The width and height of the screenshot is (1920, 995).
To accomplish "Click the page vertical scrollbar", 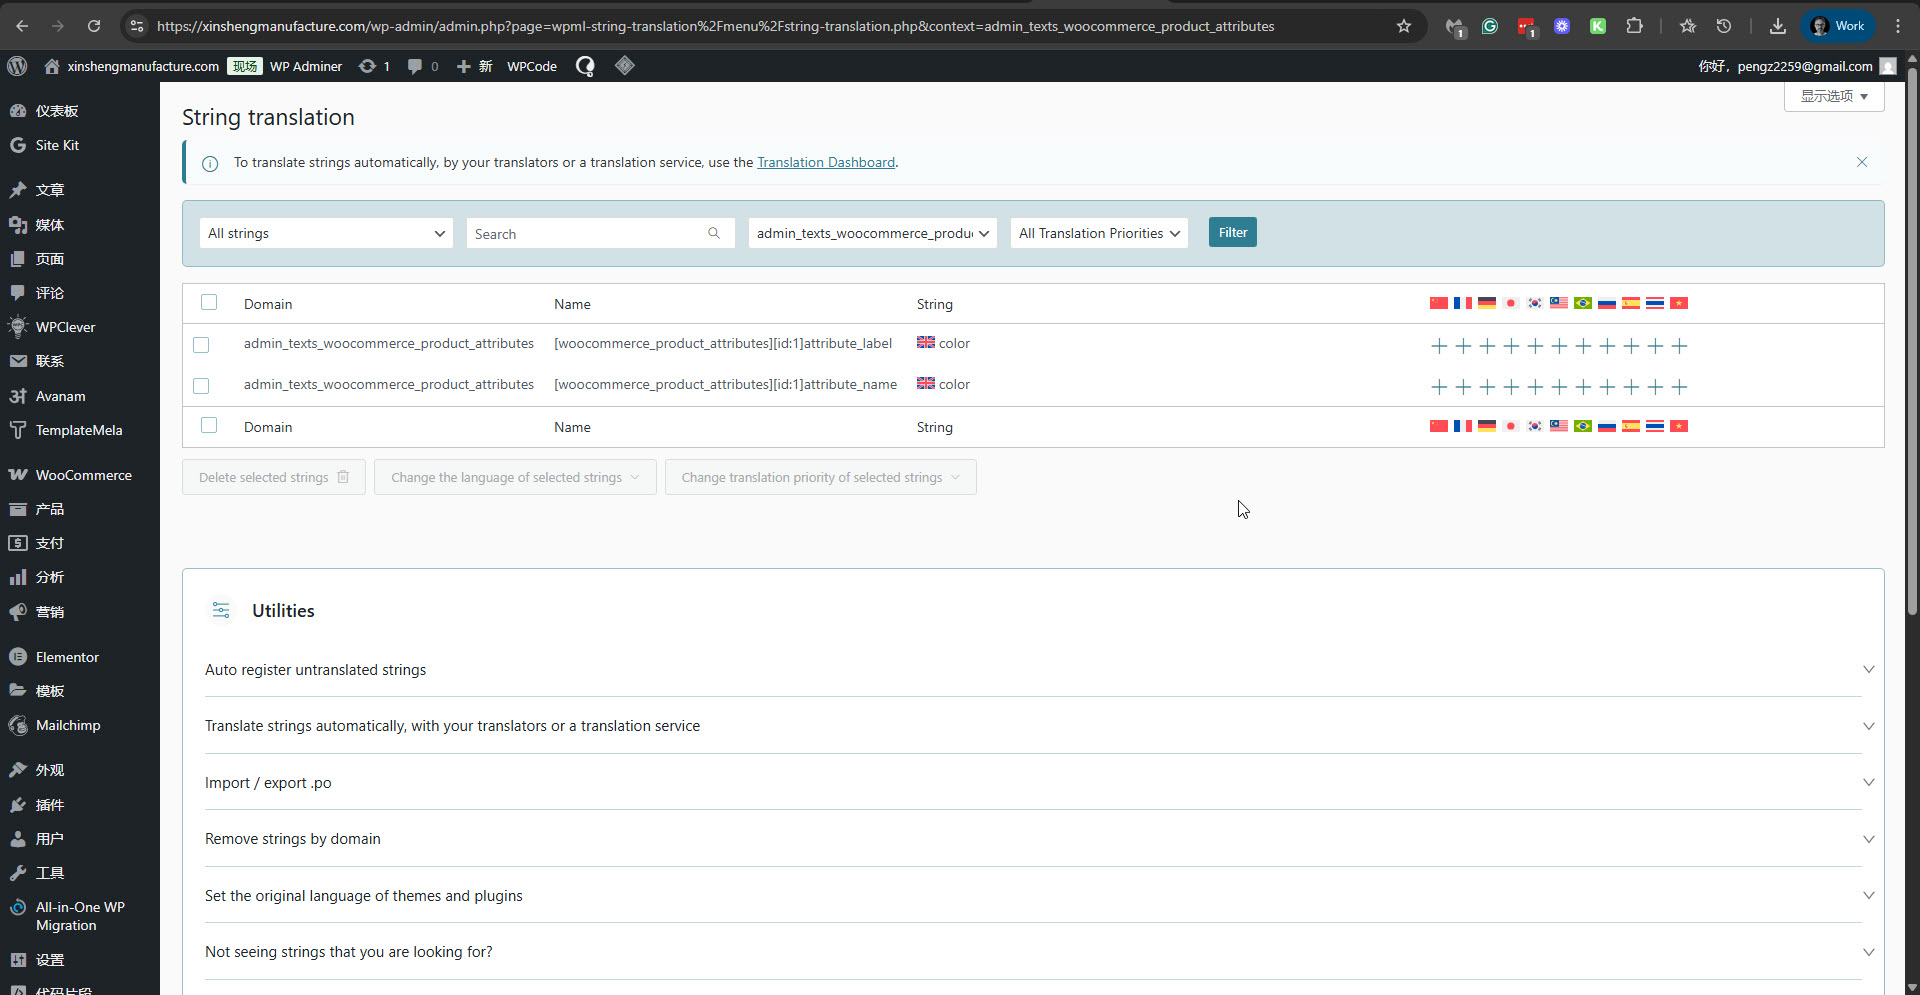I will pos(1912,340).
